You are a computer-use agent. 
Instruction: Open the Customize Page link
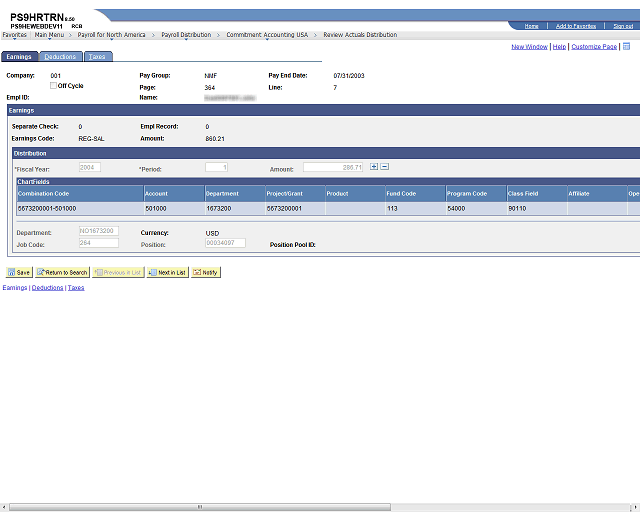[x=594, y=47]
